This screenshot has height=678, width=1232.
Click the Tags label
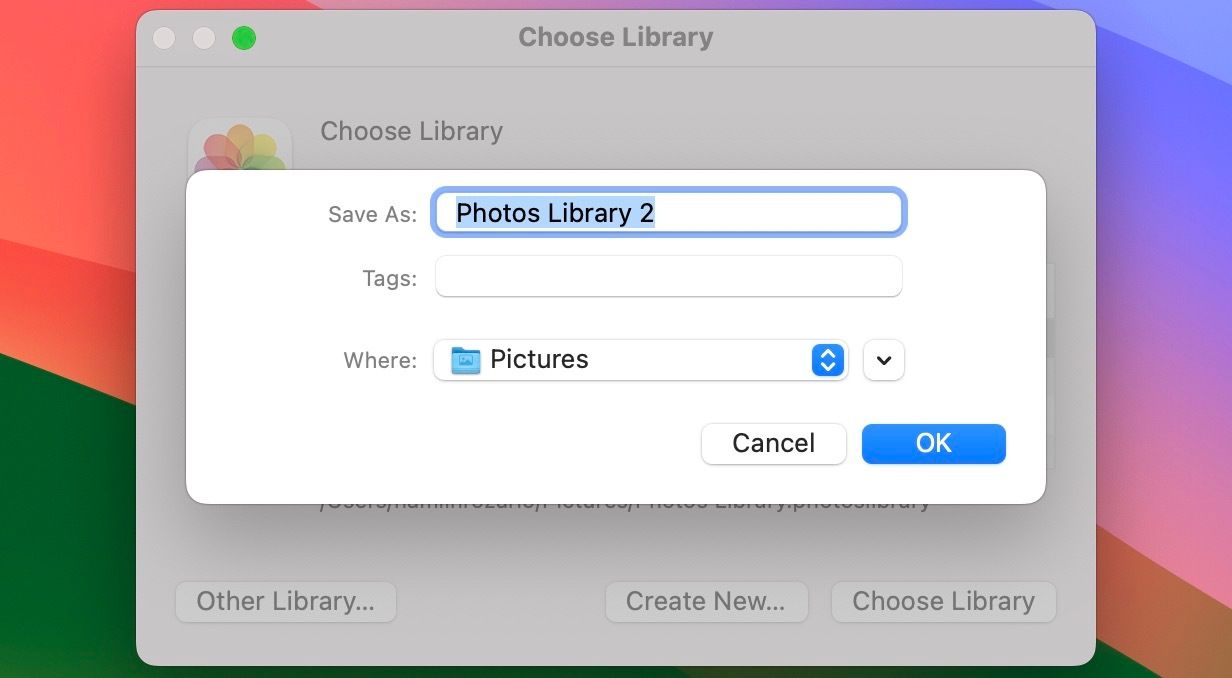tap(388, 278)
